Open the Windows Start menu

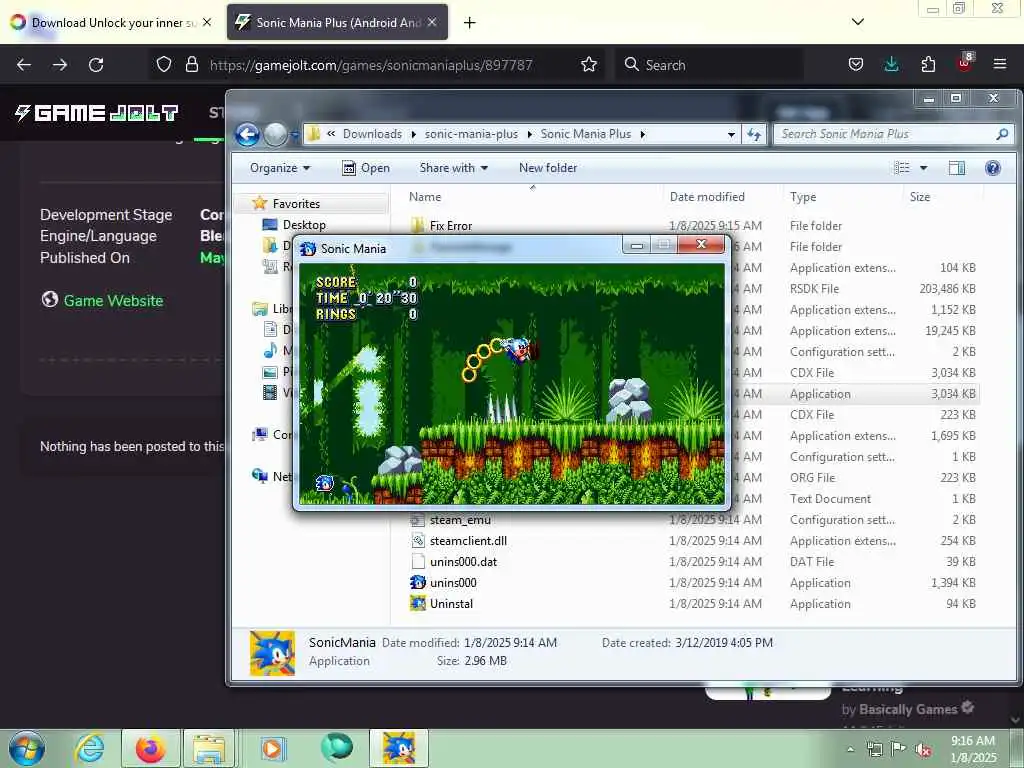tap(27, 748)
